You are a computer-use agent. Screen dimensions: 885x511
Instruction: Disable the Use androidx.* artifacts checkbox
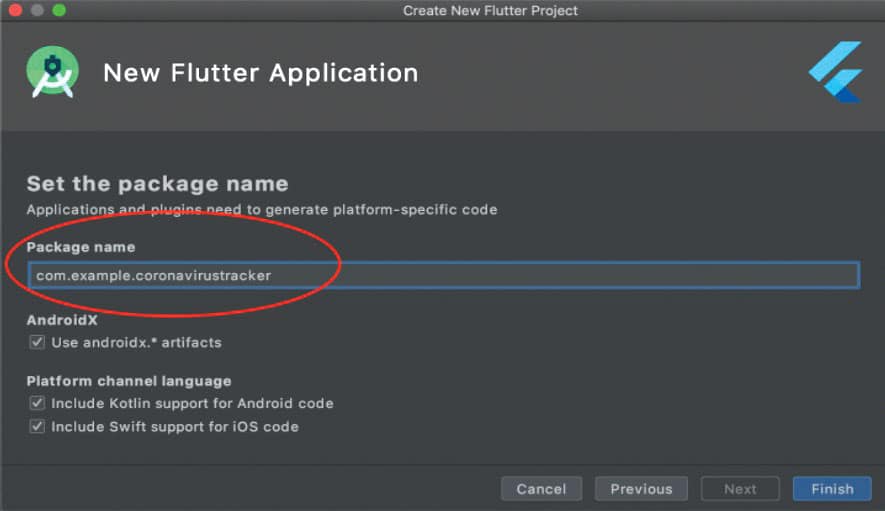click(37, 342)
